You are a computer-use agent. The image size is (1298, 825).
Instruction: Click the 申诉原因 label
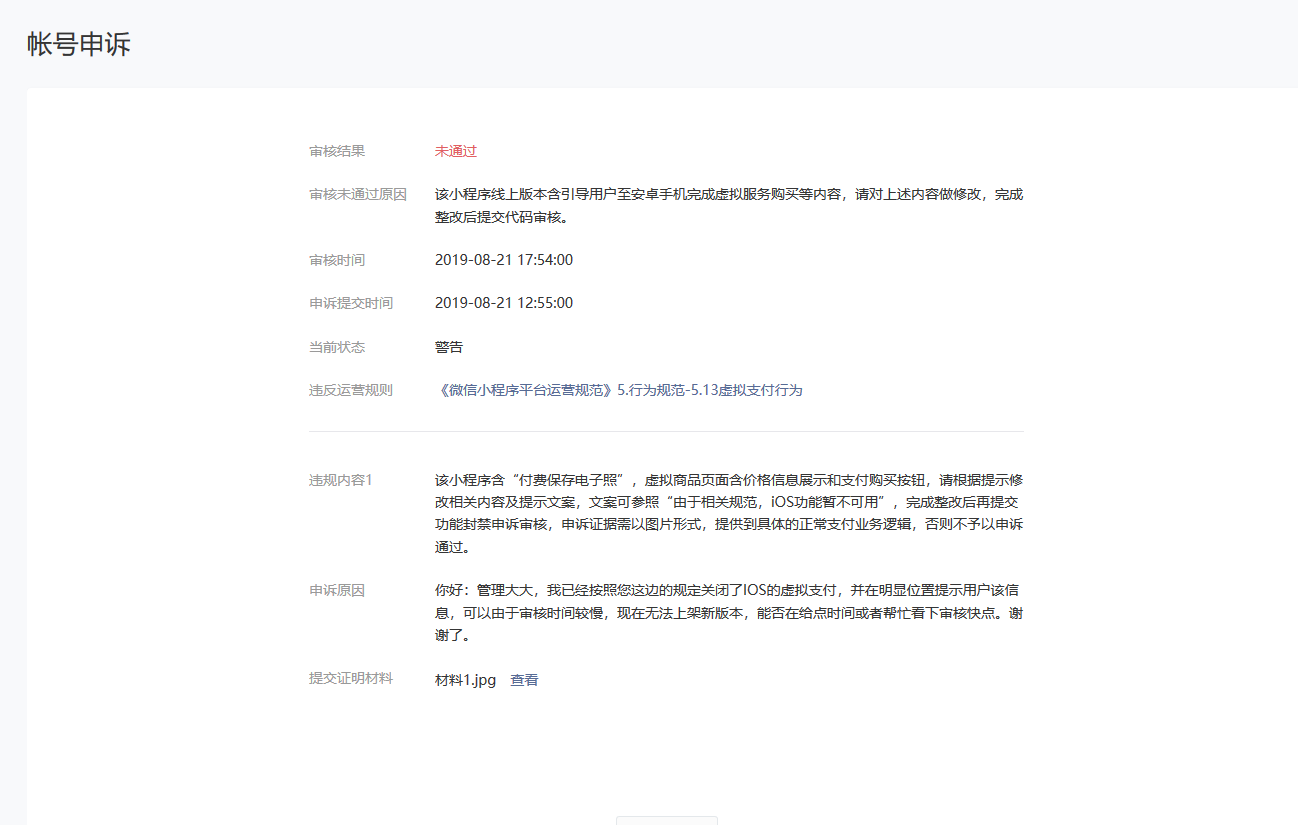click(337, 590)
